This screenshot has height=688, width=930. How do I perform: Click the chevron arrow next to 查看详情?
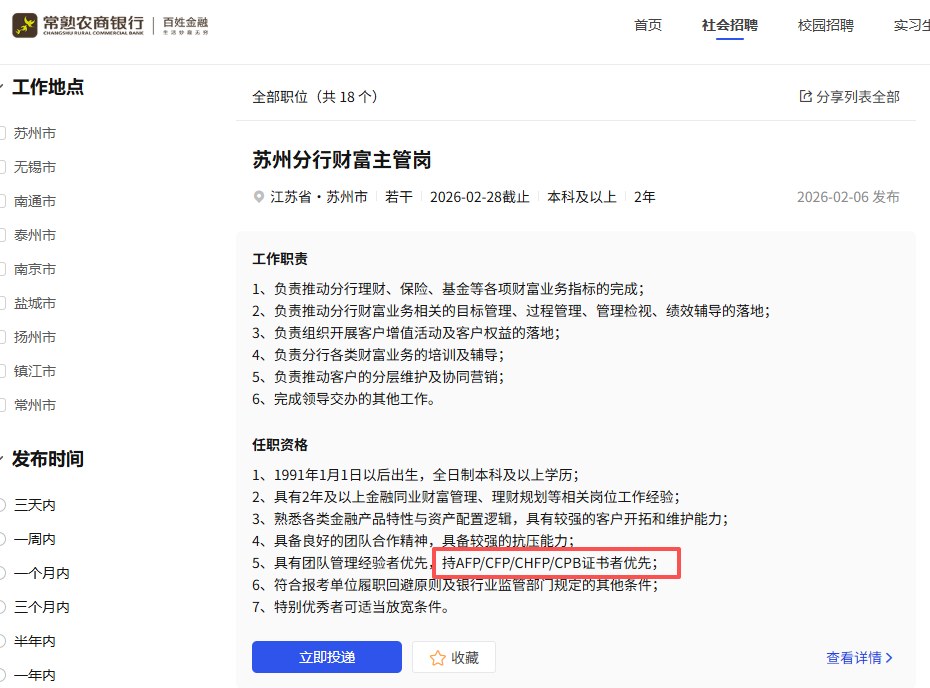[x=890, y=658]
